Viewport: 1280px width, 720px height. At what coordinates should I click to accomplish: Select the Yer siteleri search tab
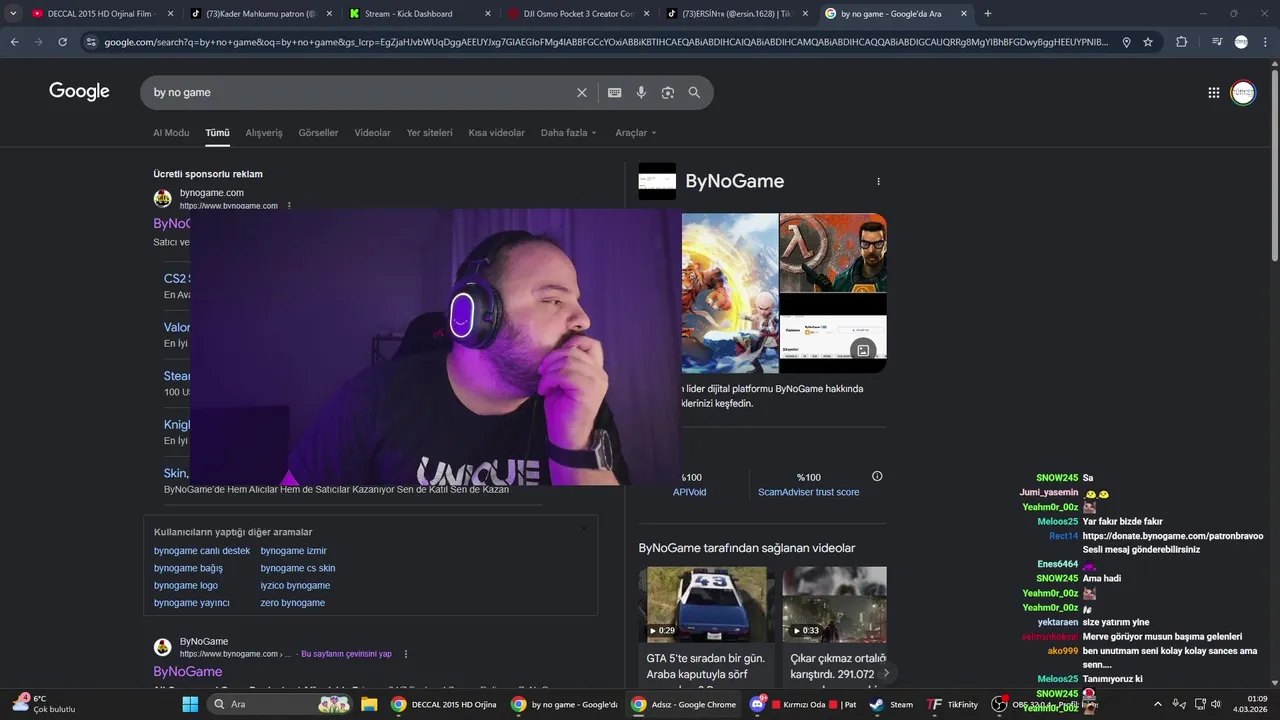point(429,133)
